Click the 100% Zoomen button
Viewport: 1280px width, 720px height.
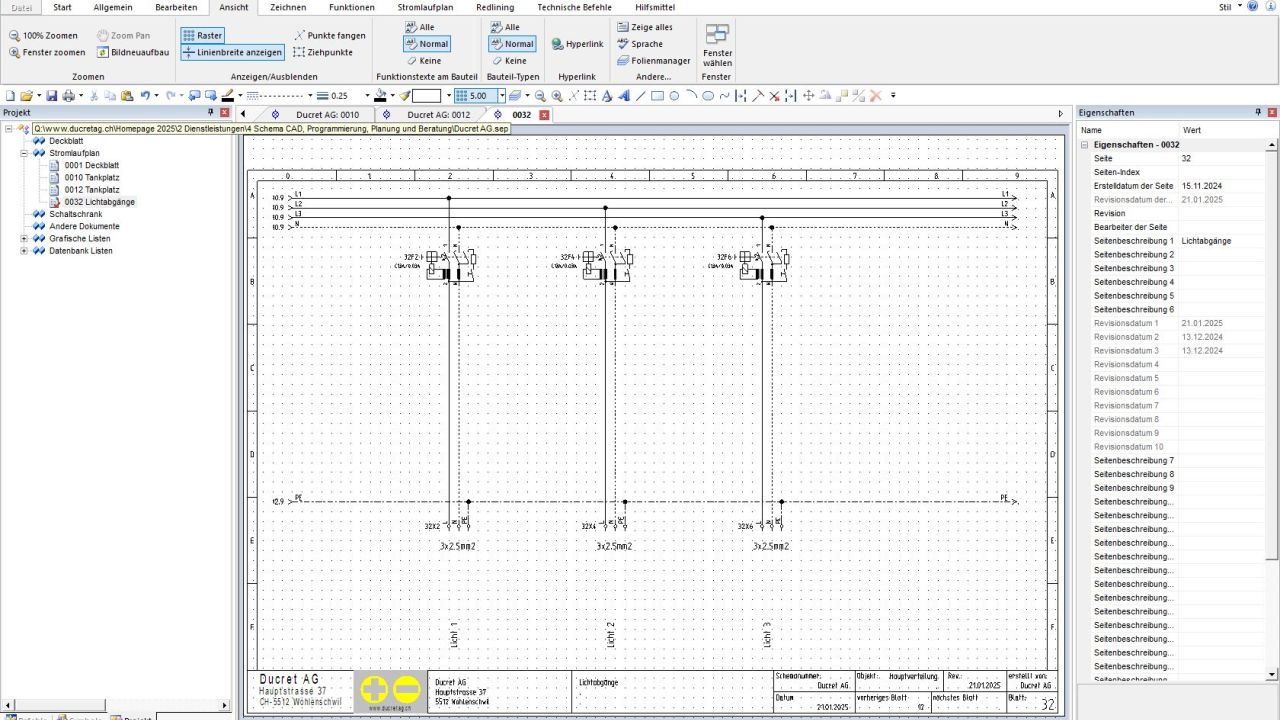[43, 35]
